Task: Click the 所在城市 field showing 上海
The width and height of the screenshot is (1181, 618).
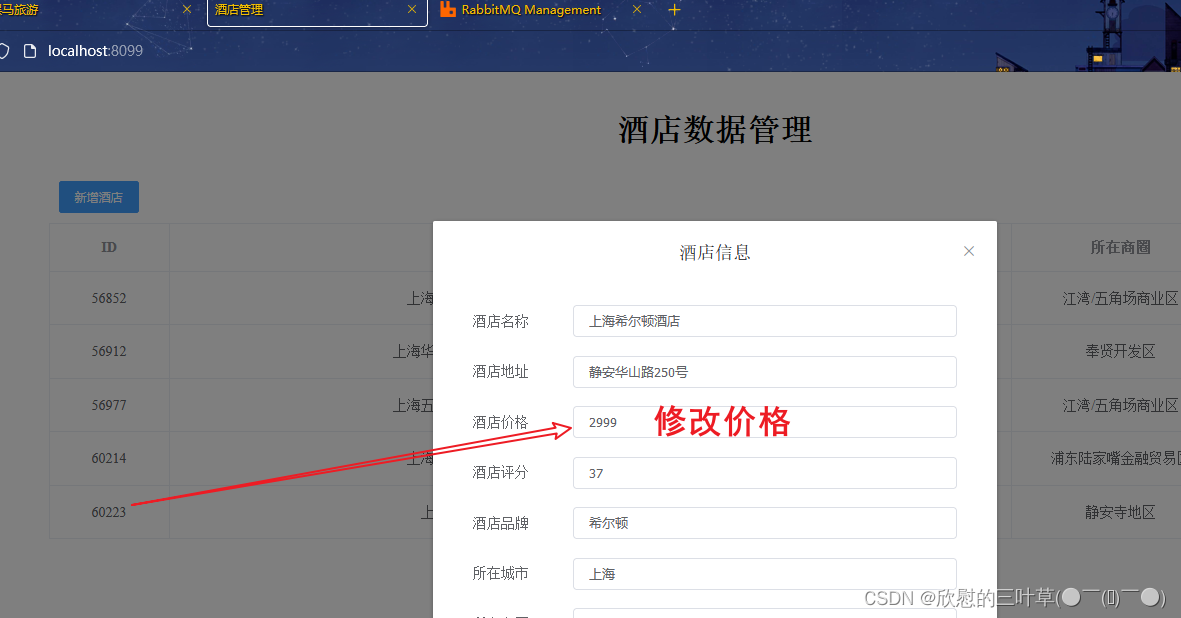Action: (x=764, y=574)
